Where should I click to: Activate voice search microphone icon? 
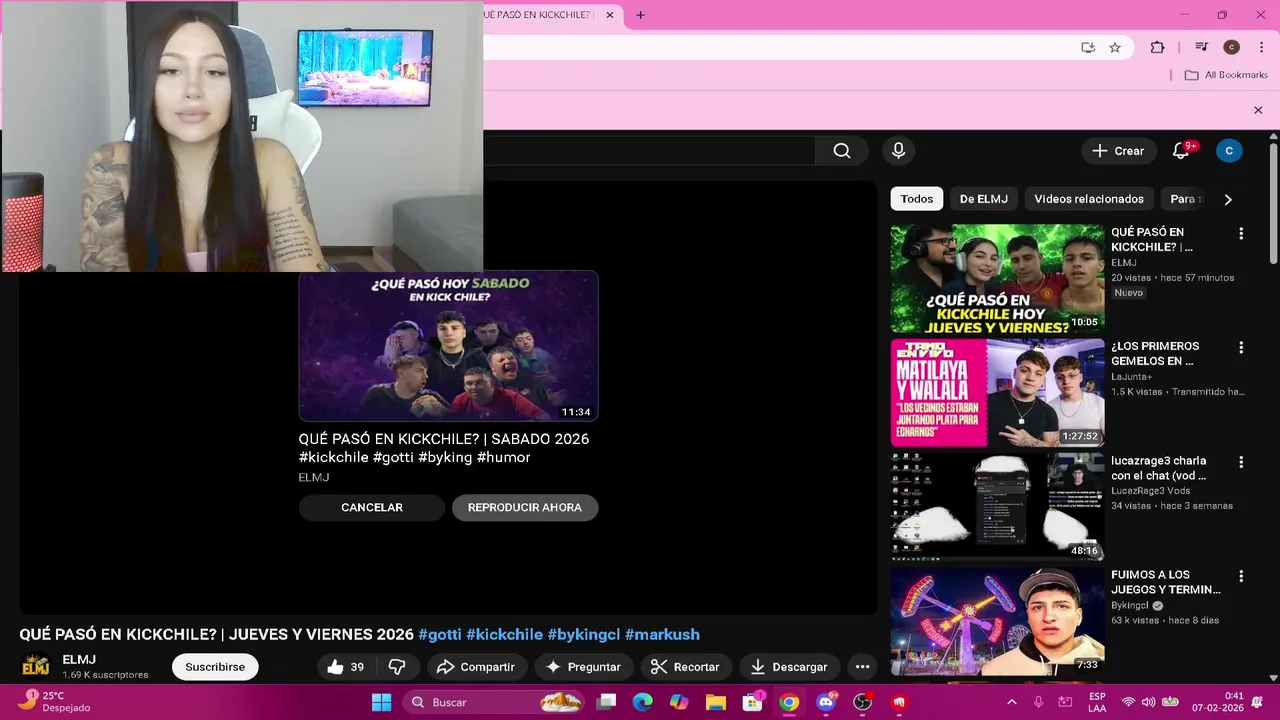(898, 151)
